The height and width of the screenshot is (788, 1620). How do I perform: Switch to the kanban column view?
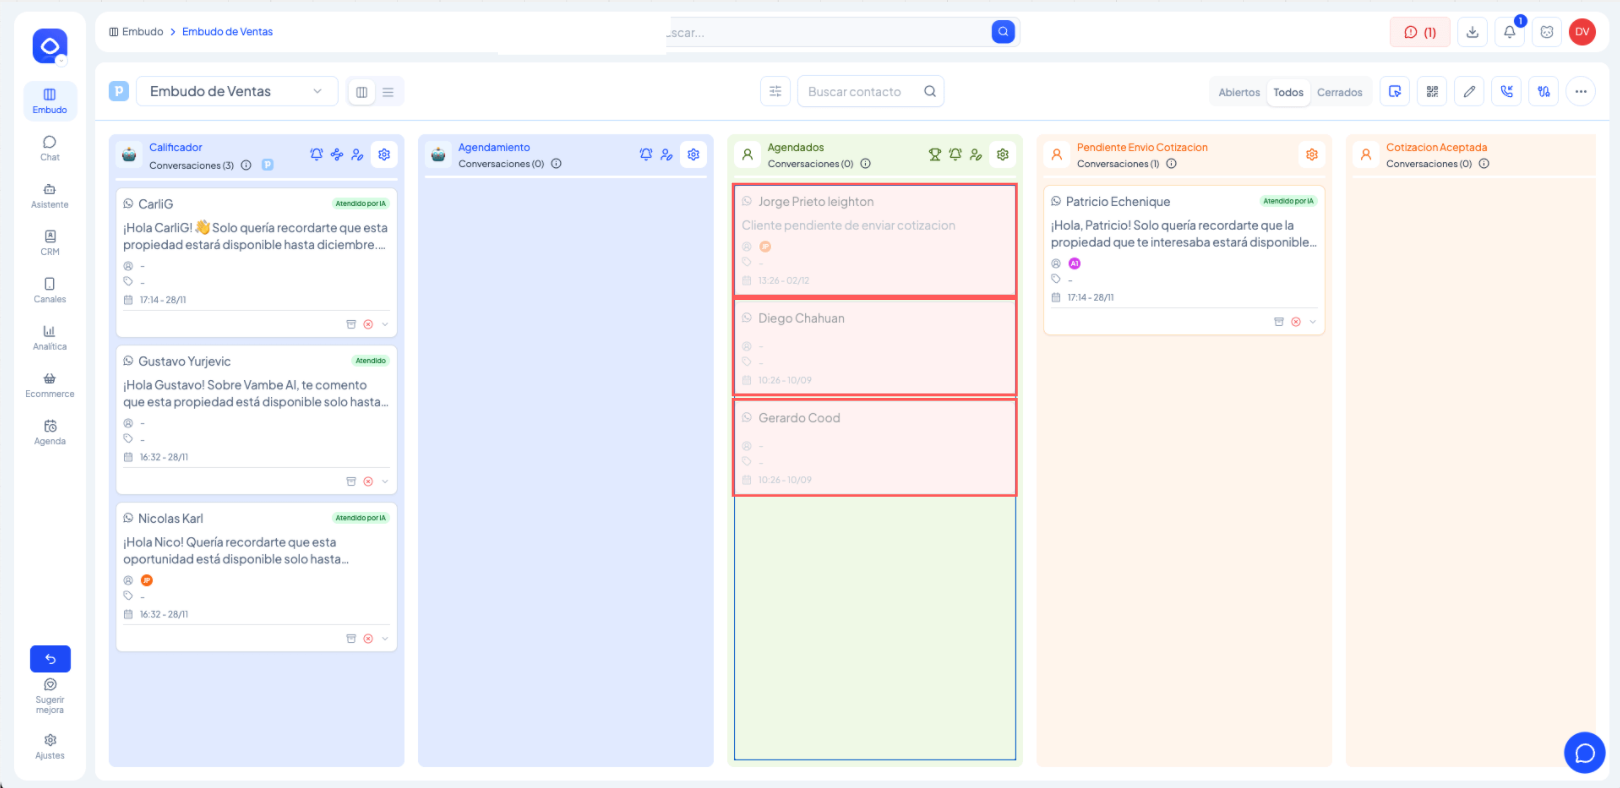[x=362, y=92]
